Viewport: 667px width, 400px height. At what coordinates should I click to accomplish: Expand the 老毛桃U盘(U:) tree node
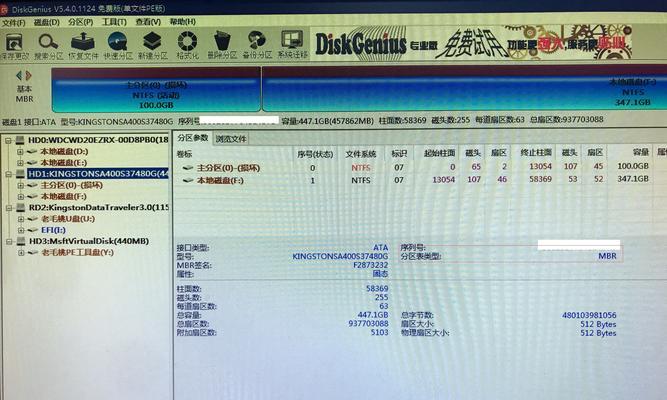[x=21, y=219]
